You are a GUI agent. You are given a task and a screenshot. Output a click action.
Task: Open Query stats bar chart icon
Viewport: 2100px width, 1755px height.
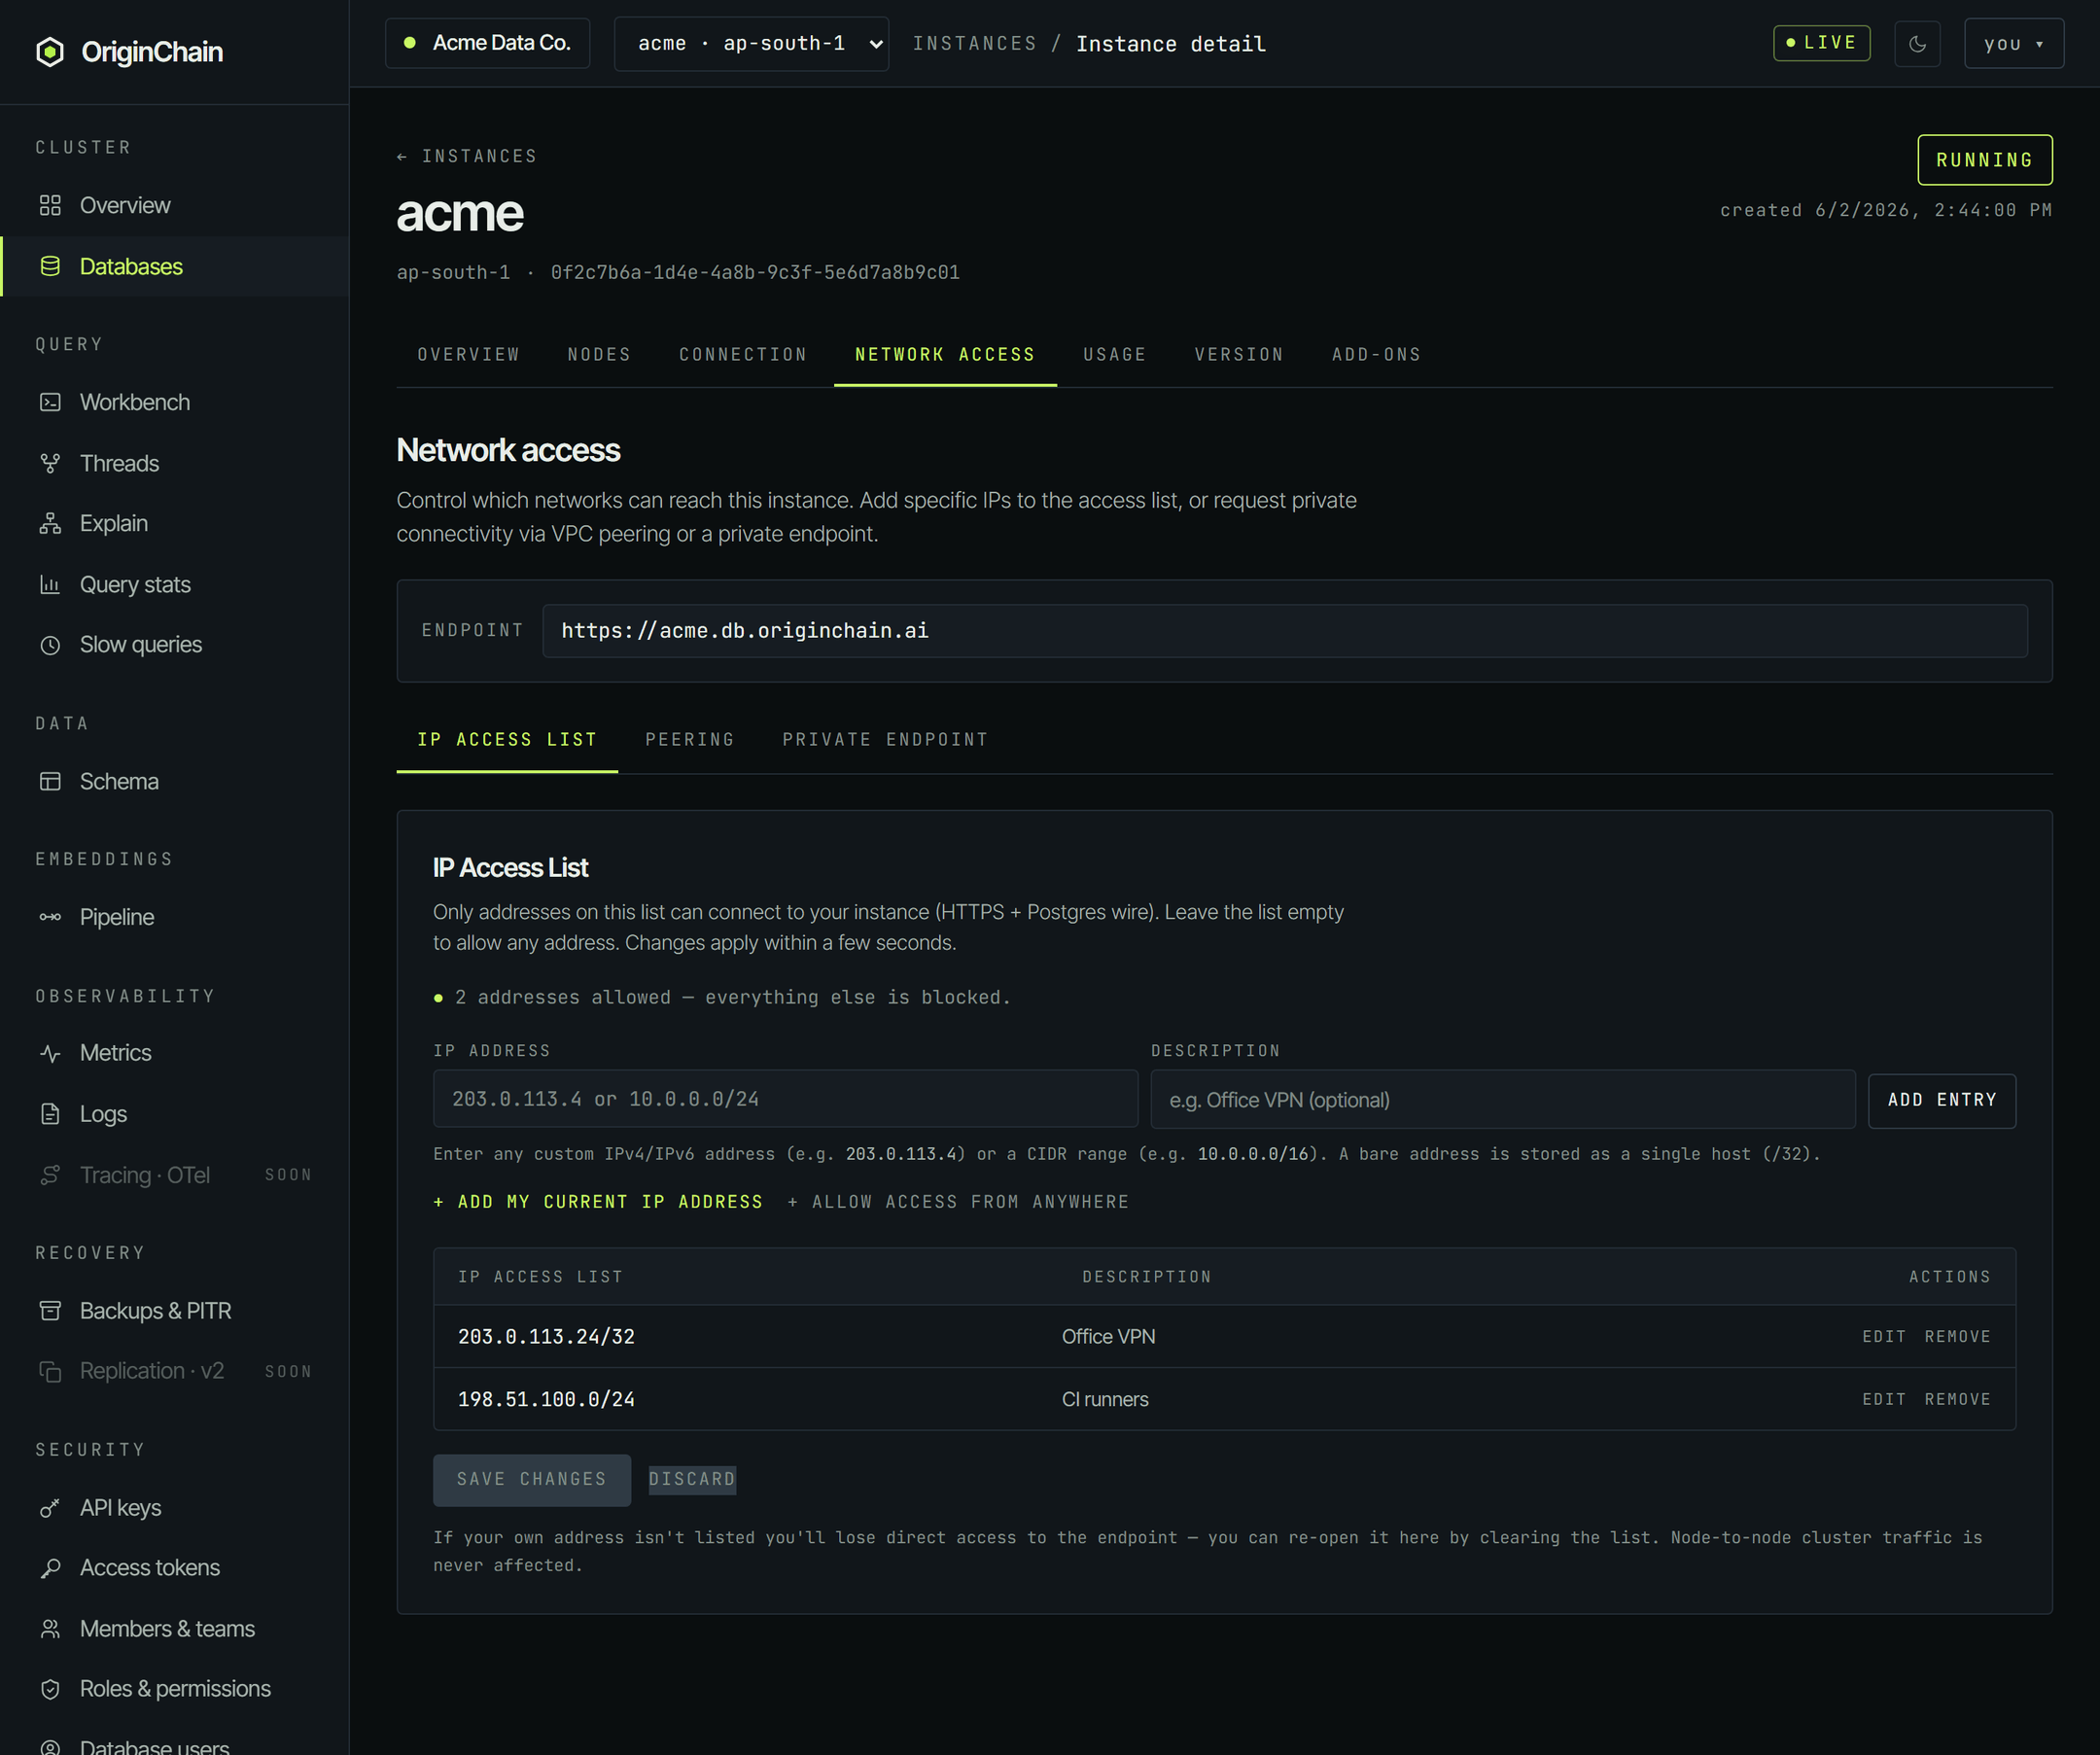[50, 584]
